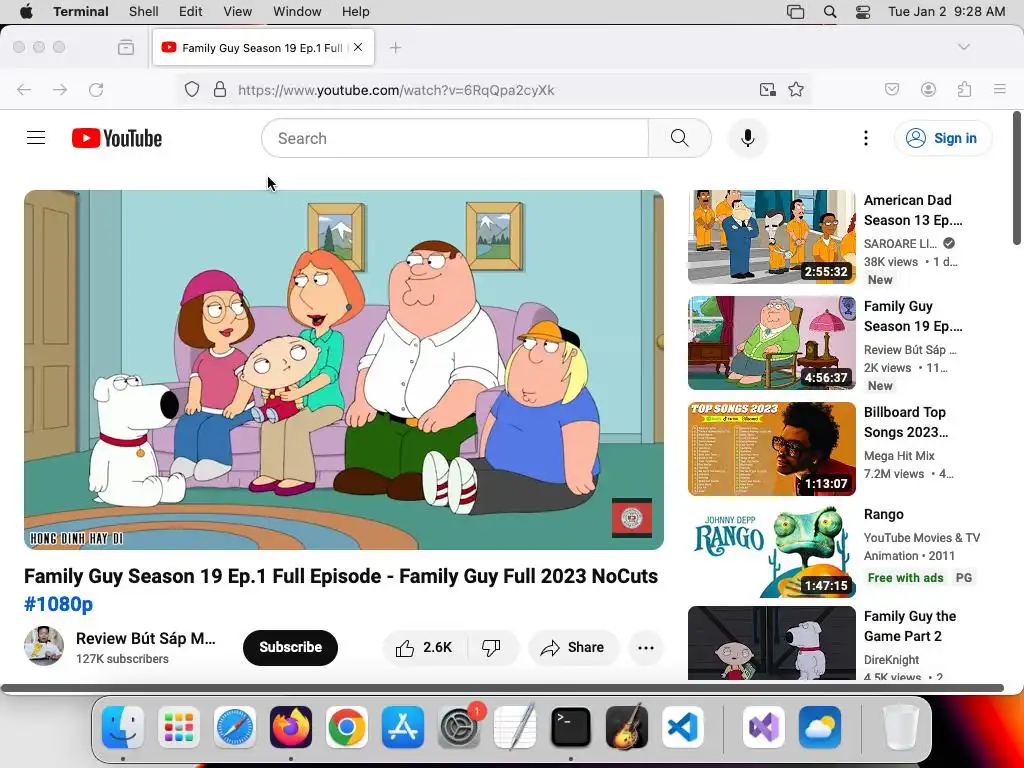Viewport: 1024px width, 768px height.
Task: Launch Visual Studio Code from Dock
Action: point(683,727)
